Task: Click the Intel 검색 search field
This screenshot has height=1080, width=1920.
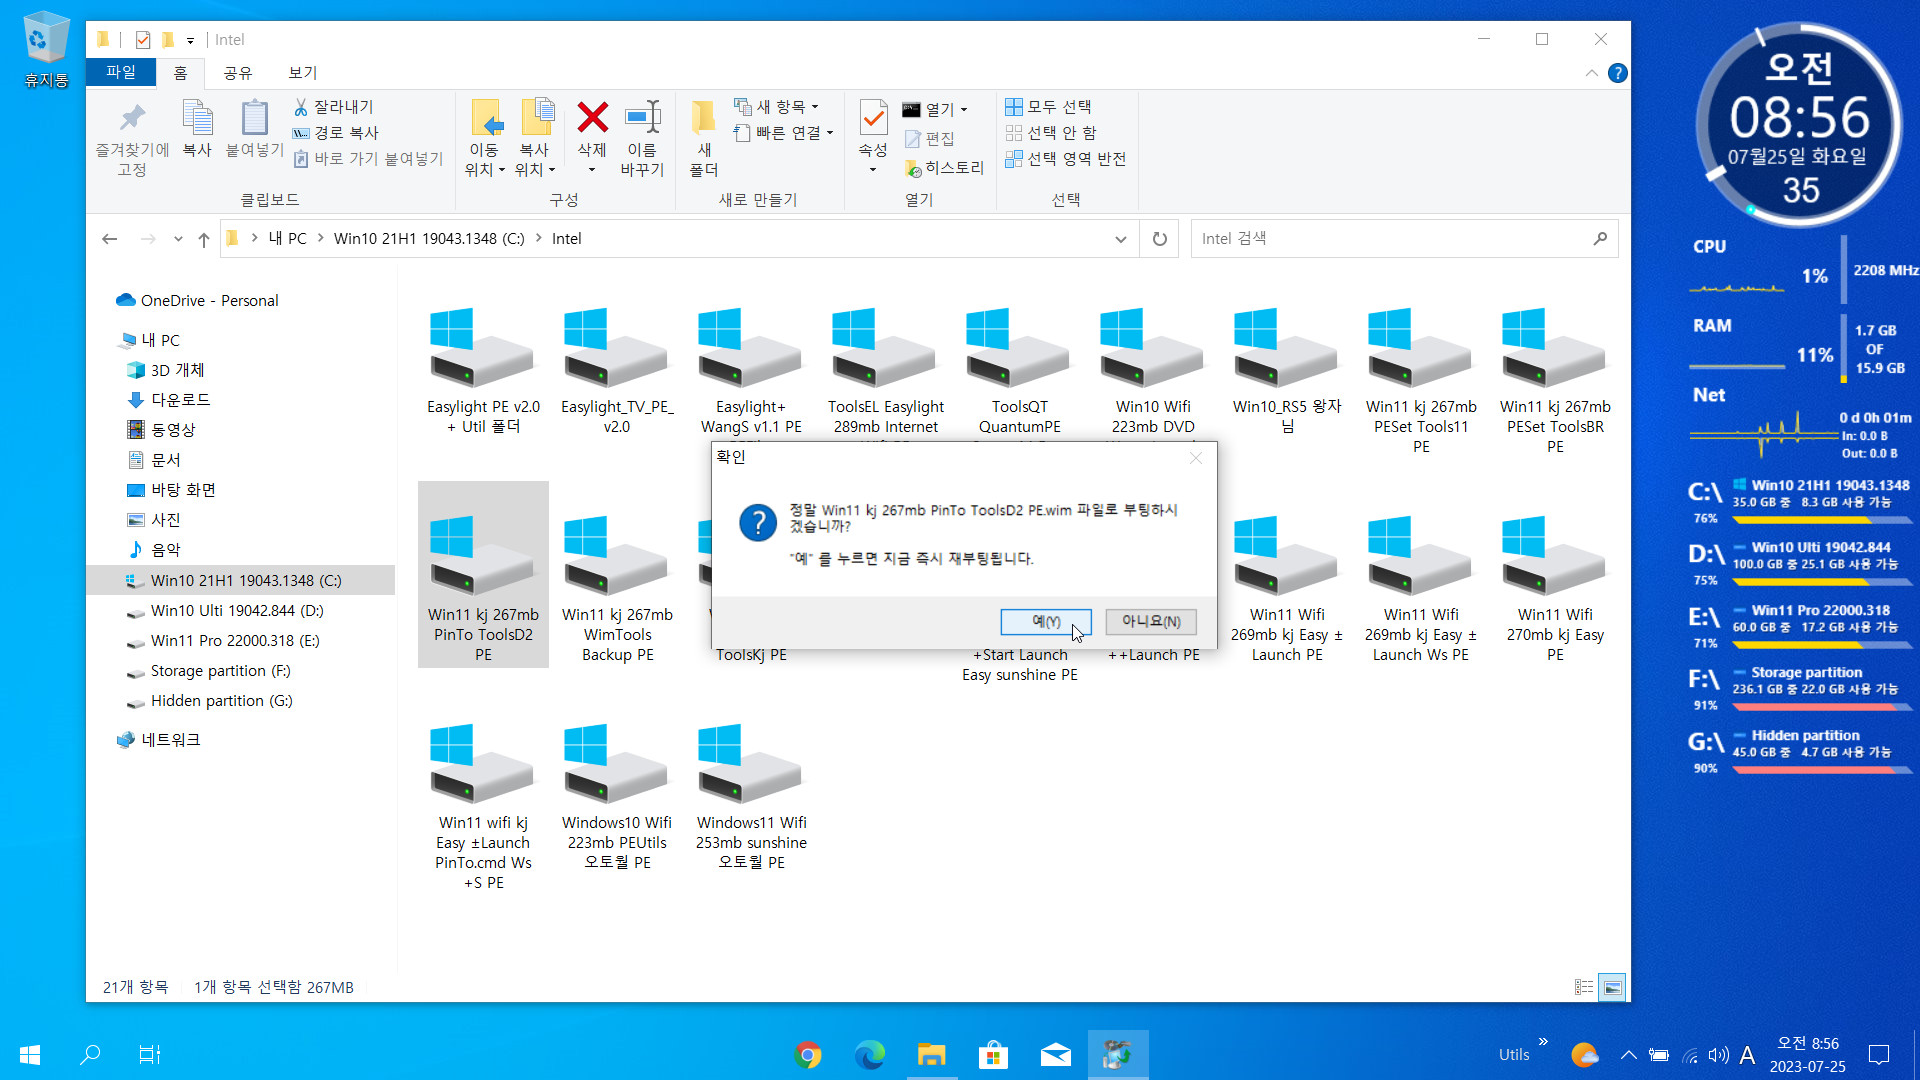Action: pyautogui.click(x=1404, y=239)
